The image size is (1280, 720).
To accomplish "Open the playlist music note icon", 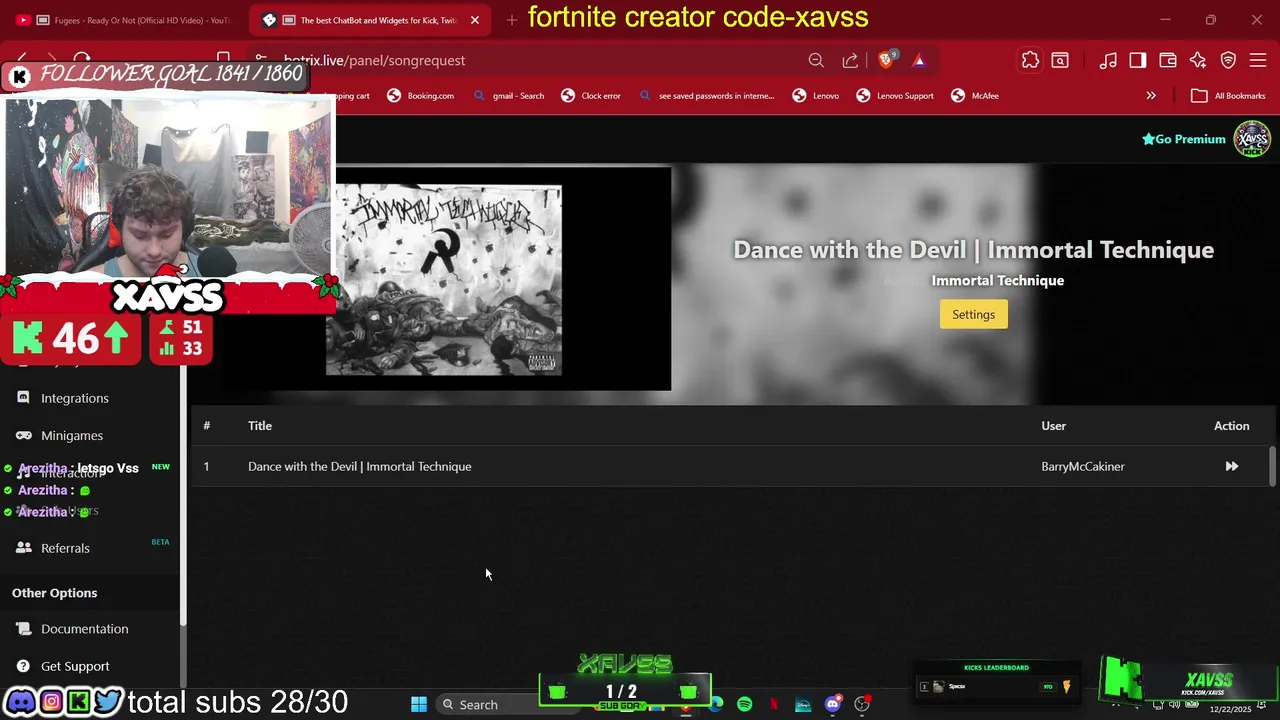I will coord(1108,60).
